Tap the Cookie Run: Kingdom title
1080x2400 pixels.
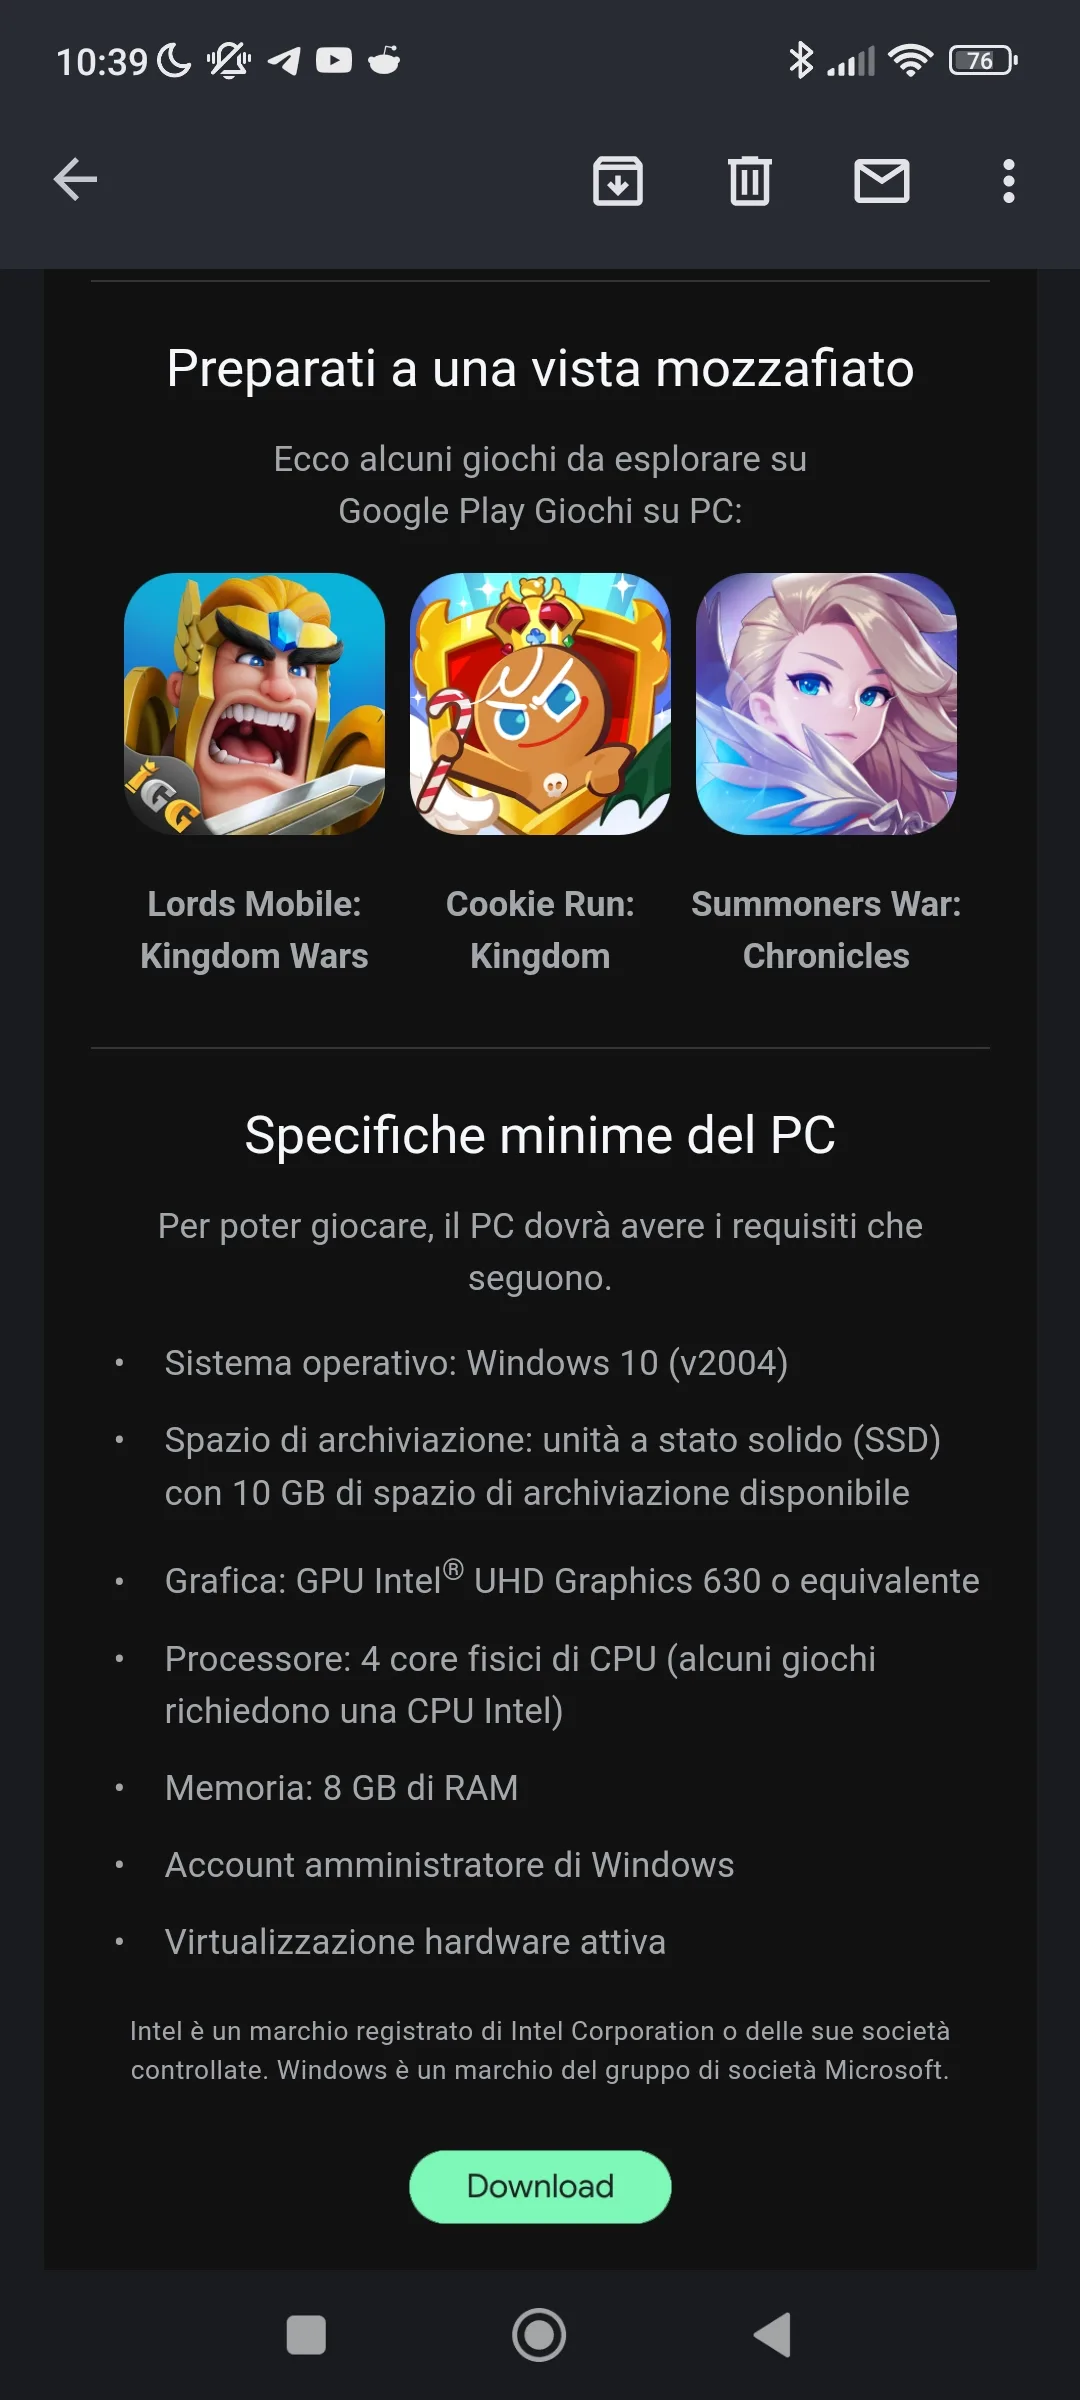540,930
